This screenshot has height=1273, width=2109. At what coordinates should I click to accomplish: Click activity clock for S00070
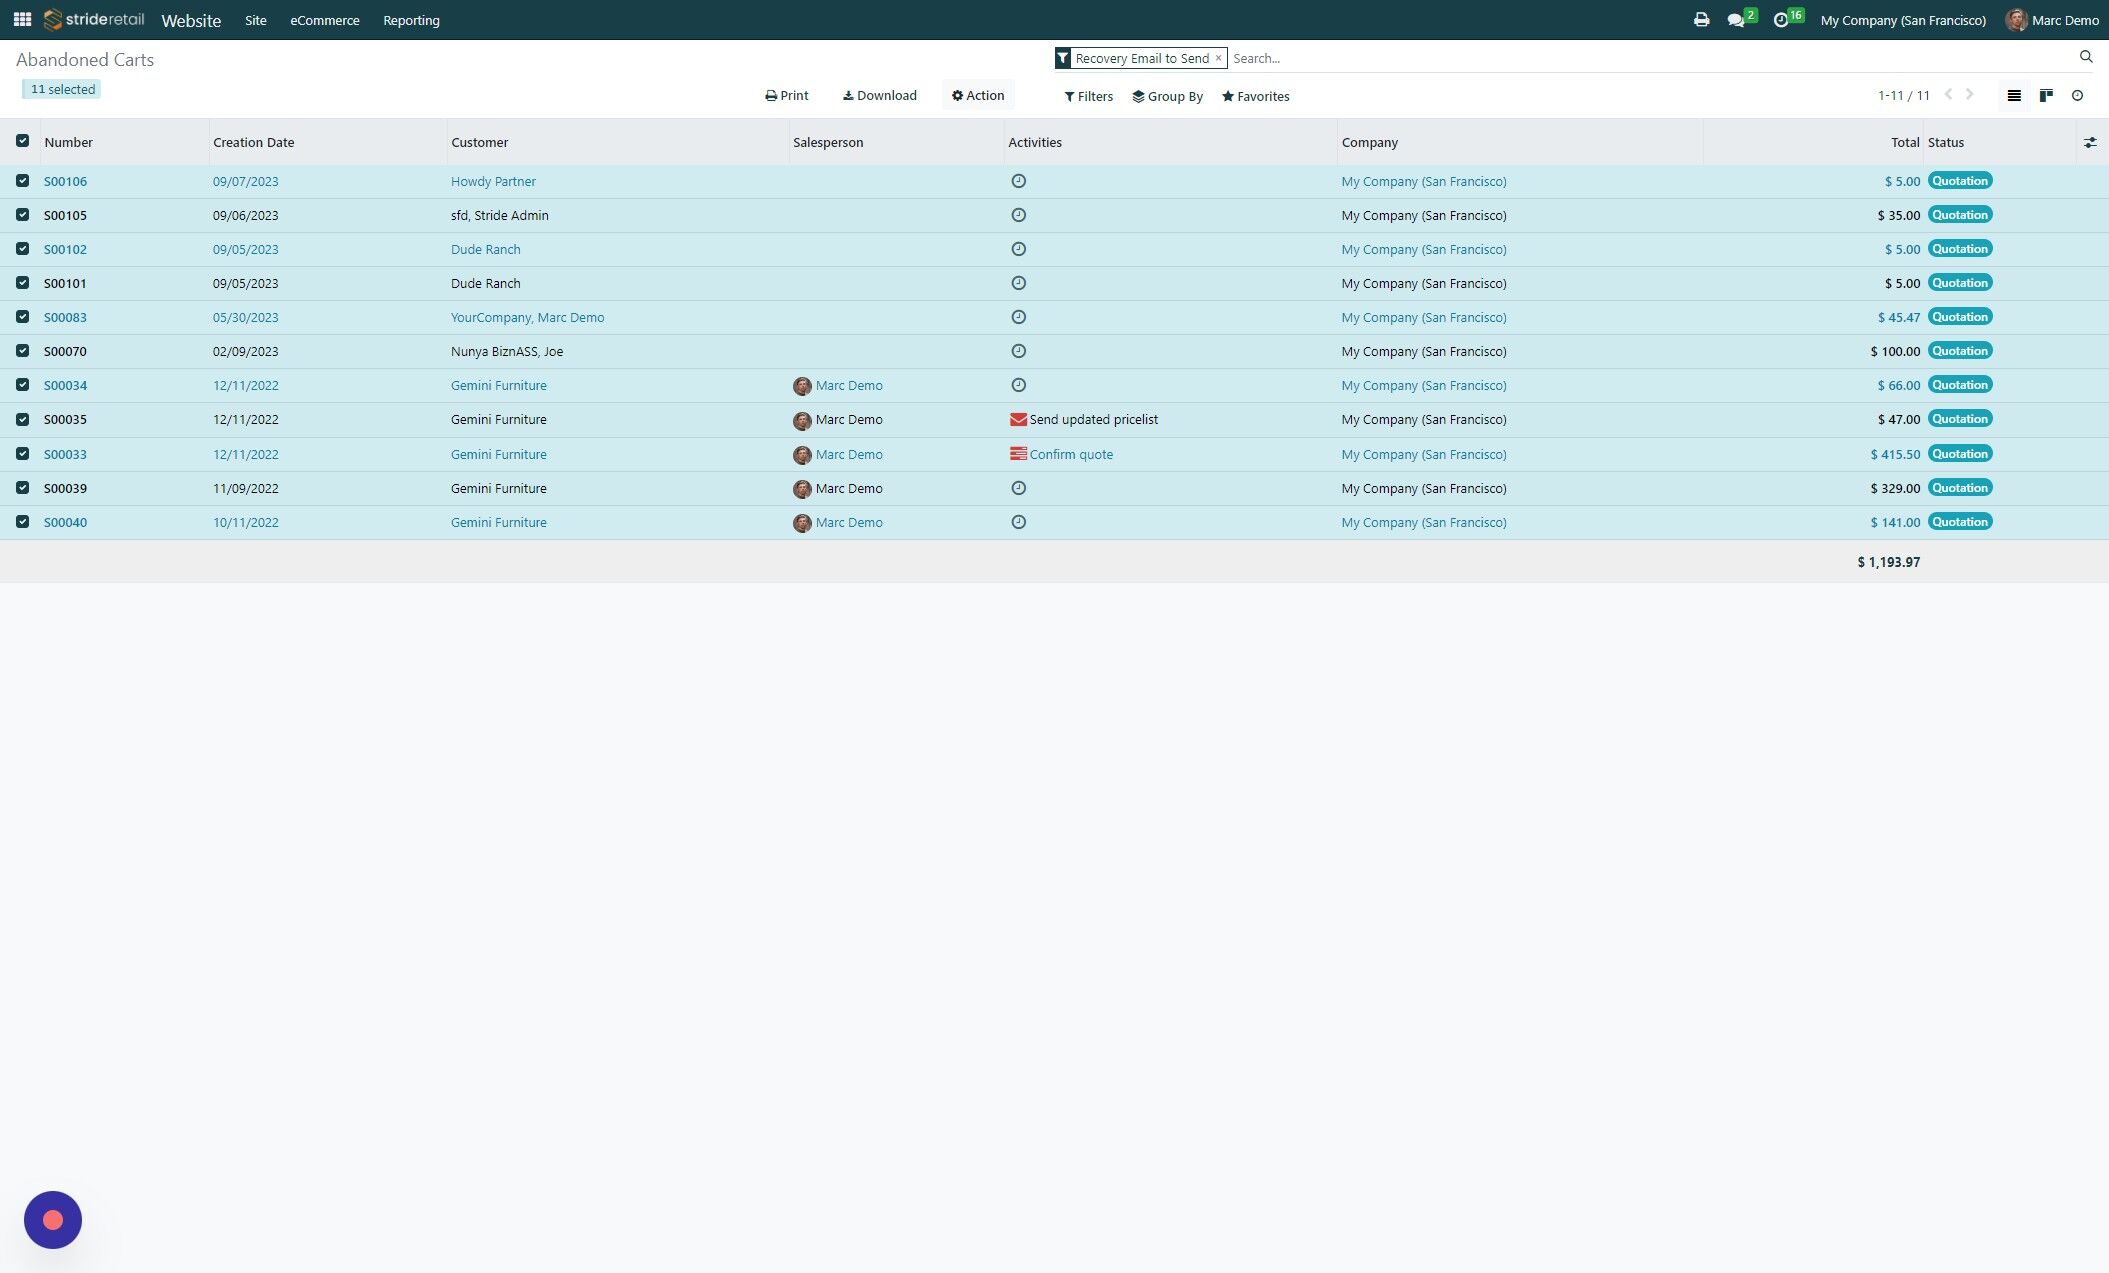pos(1018,351)
